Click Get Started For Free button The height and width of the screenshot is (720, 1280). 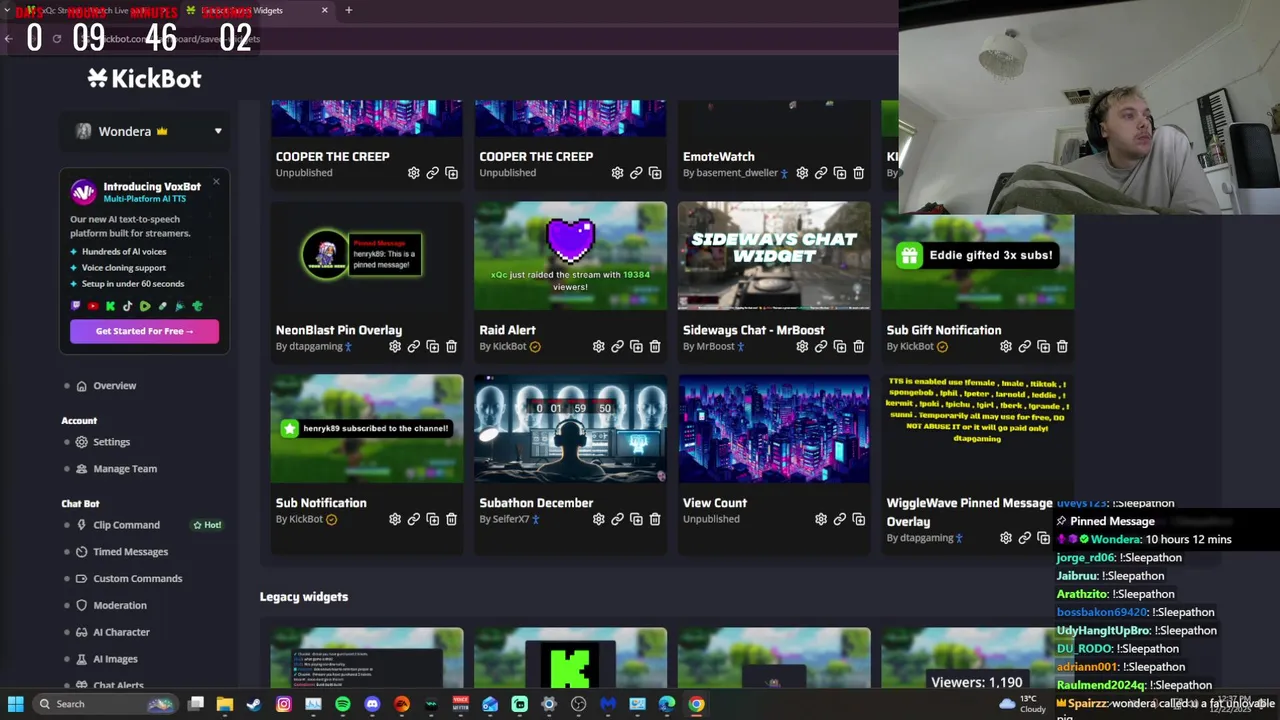pyautogui.click(x=144, y=331)
